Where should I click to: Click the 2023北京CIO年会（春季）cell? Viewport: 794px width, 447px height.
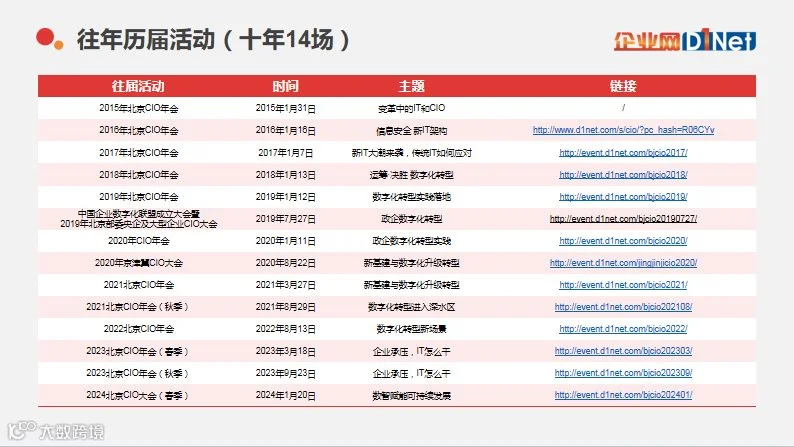click(x=138, y=351)
